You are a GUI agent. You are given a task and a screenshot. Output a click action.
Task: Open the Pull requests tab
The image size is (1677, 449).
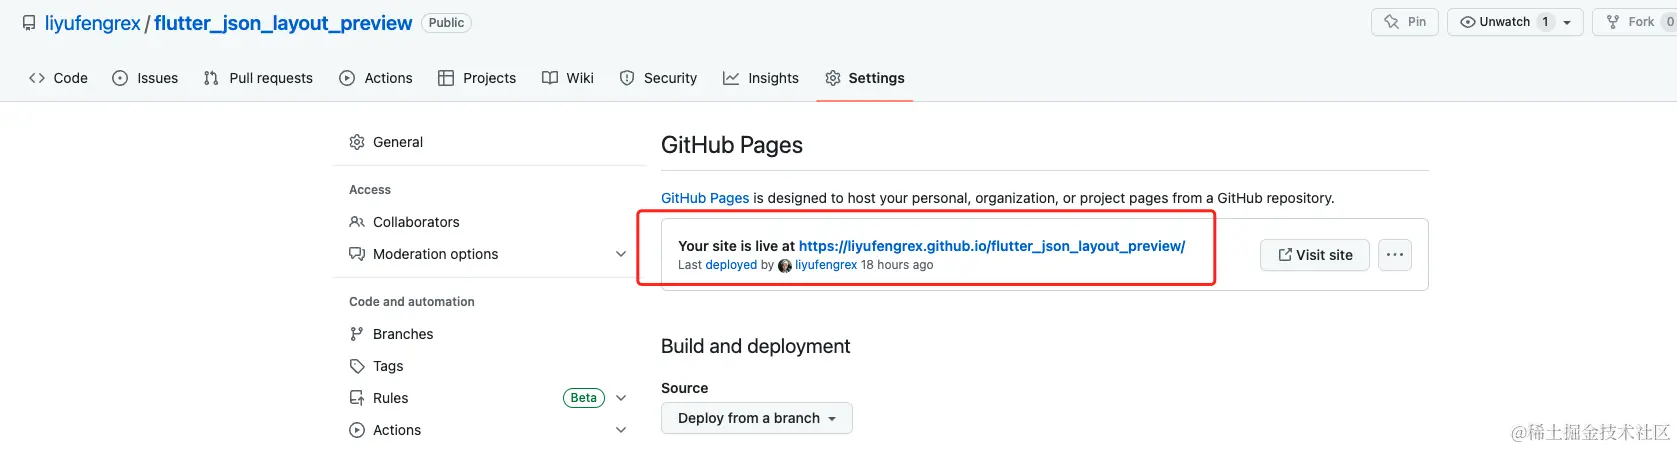(x=258, y=78)
